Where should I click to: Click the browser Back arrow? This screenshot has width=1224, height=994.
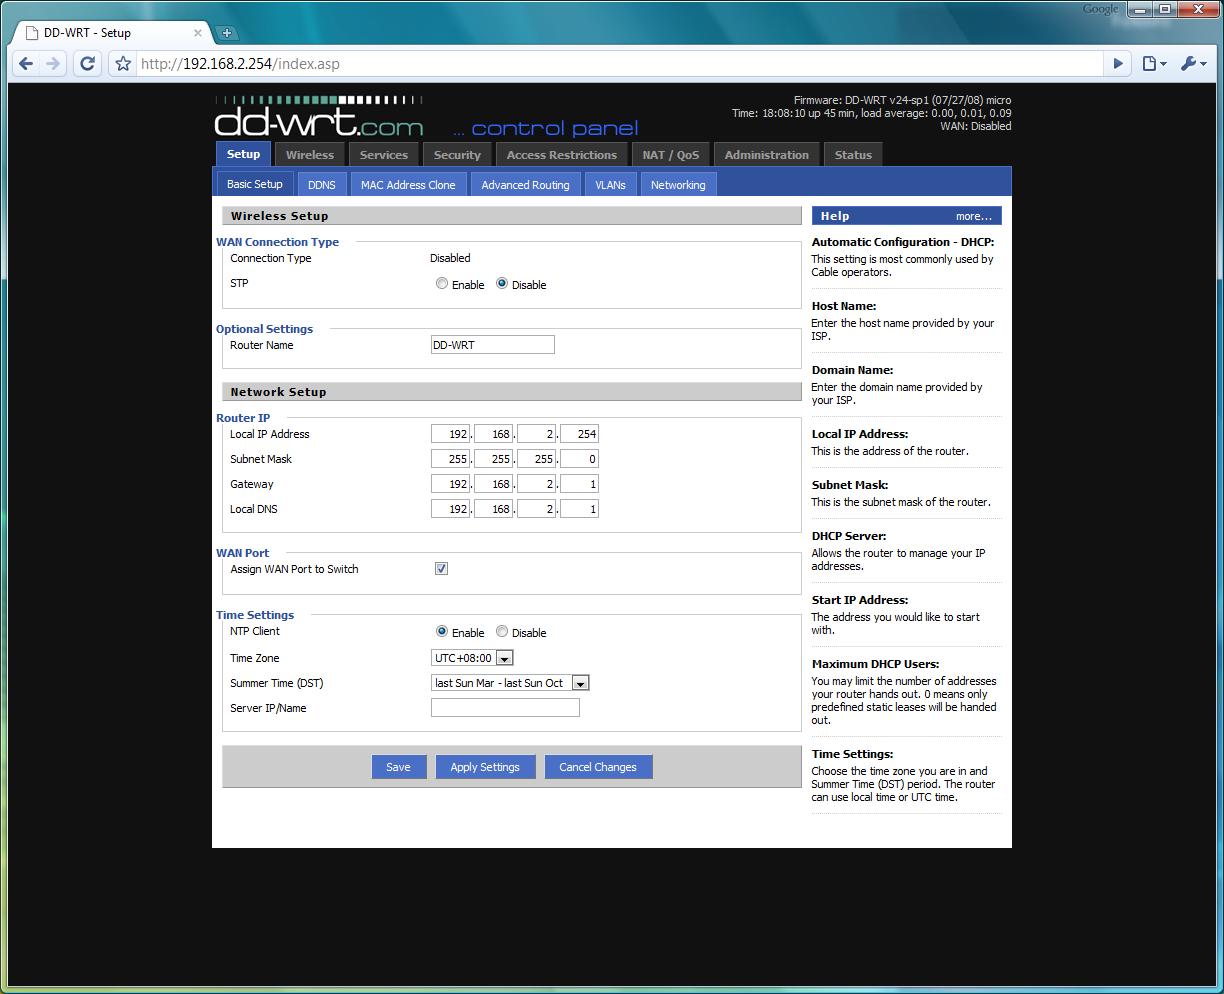[26, 64]
